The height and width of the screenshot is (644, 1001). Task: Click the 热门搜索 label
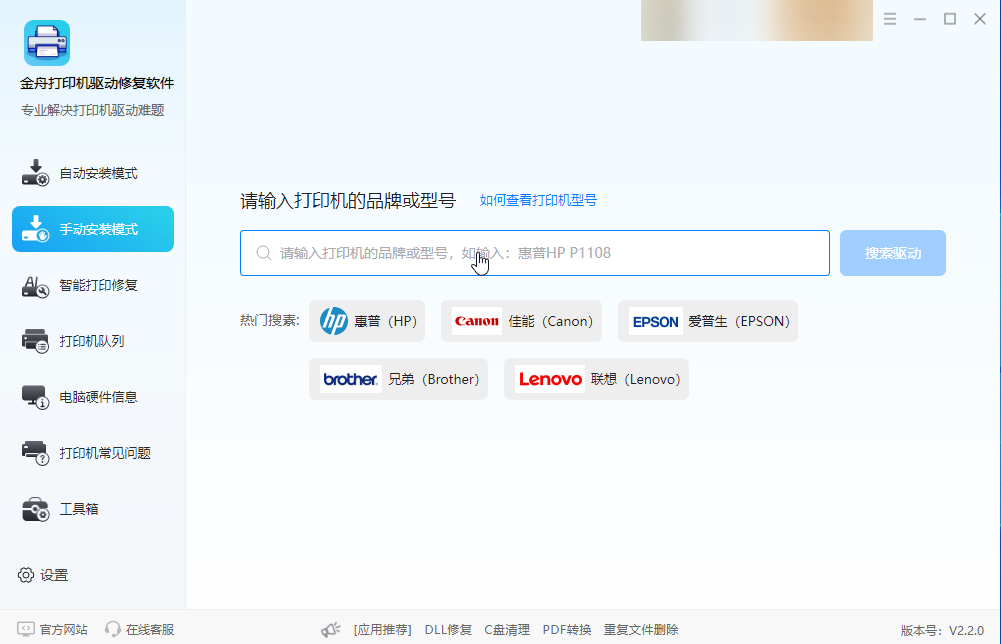click(269, 320)
